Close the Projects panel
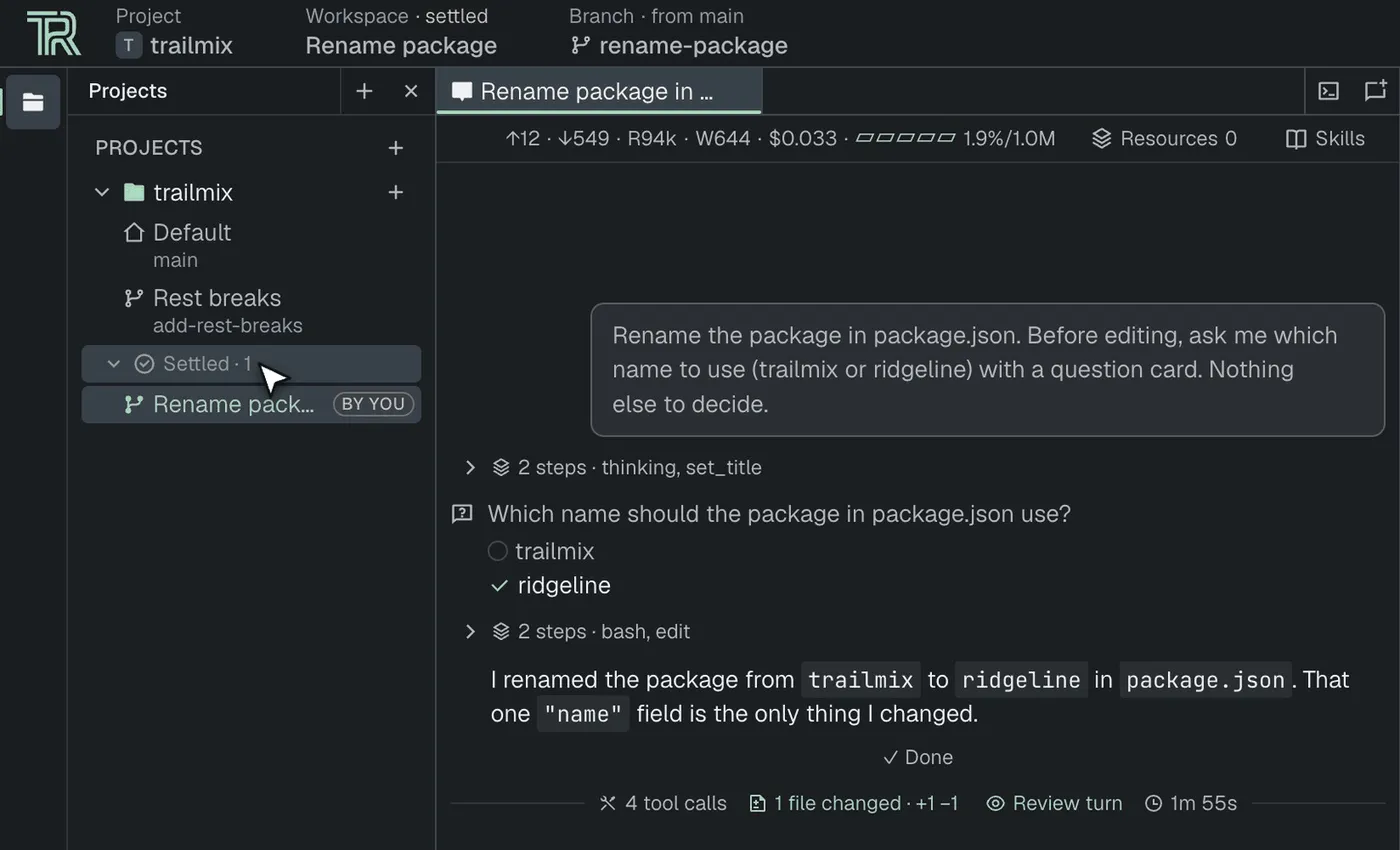Screen dimensions: 1400x850 411,91
